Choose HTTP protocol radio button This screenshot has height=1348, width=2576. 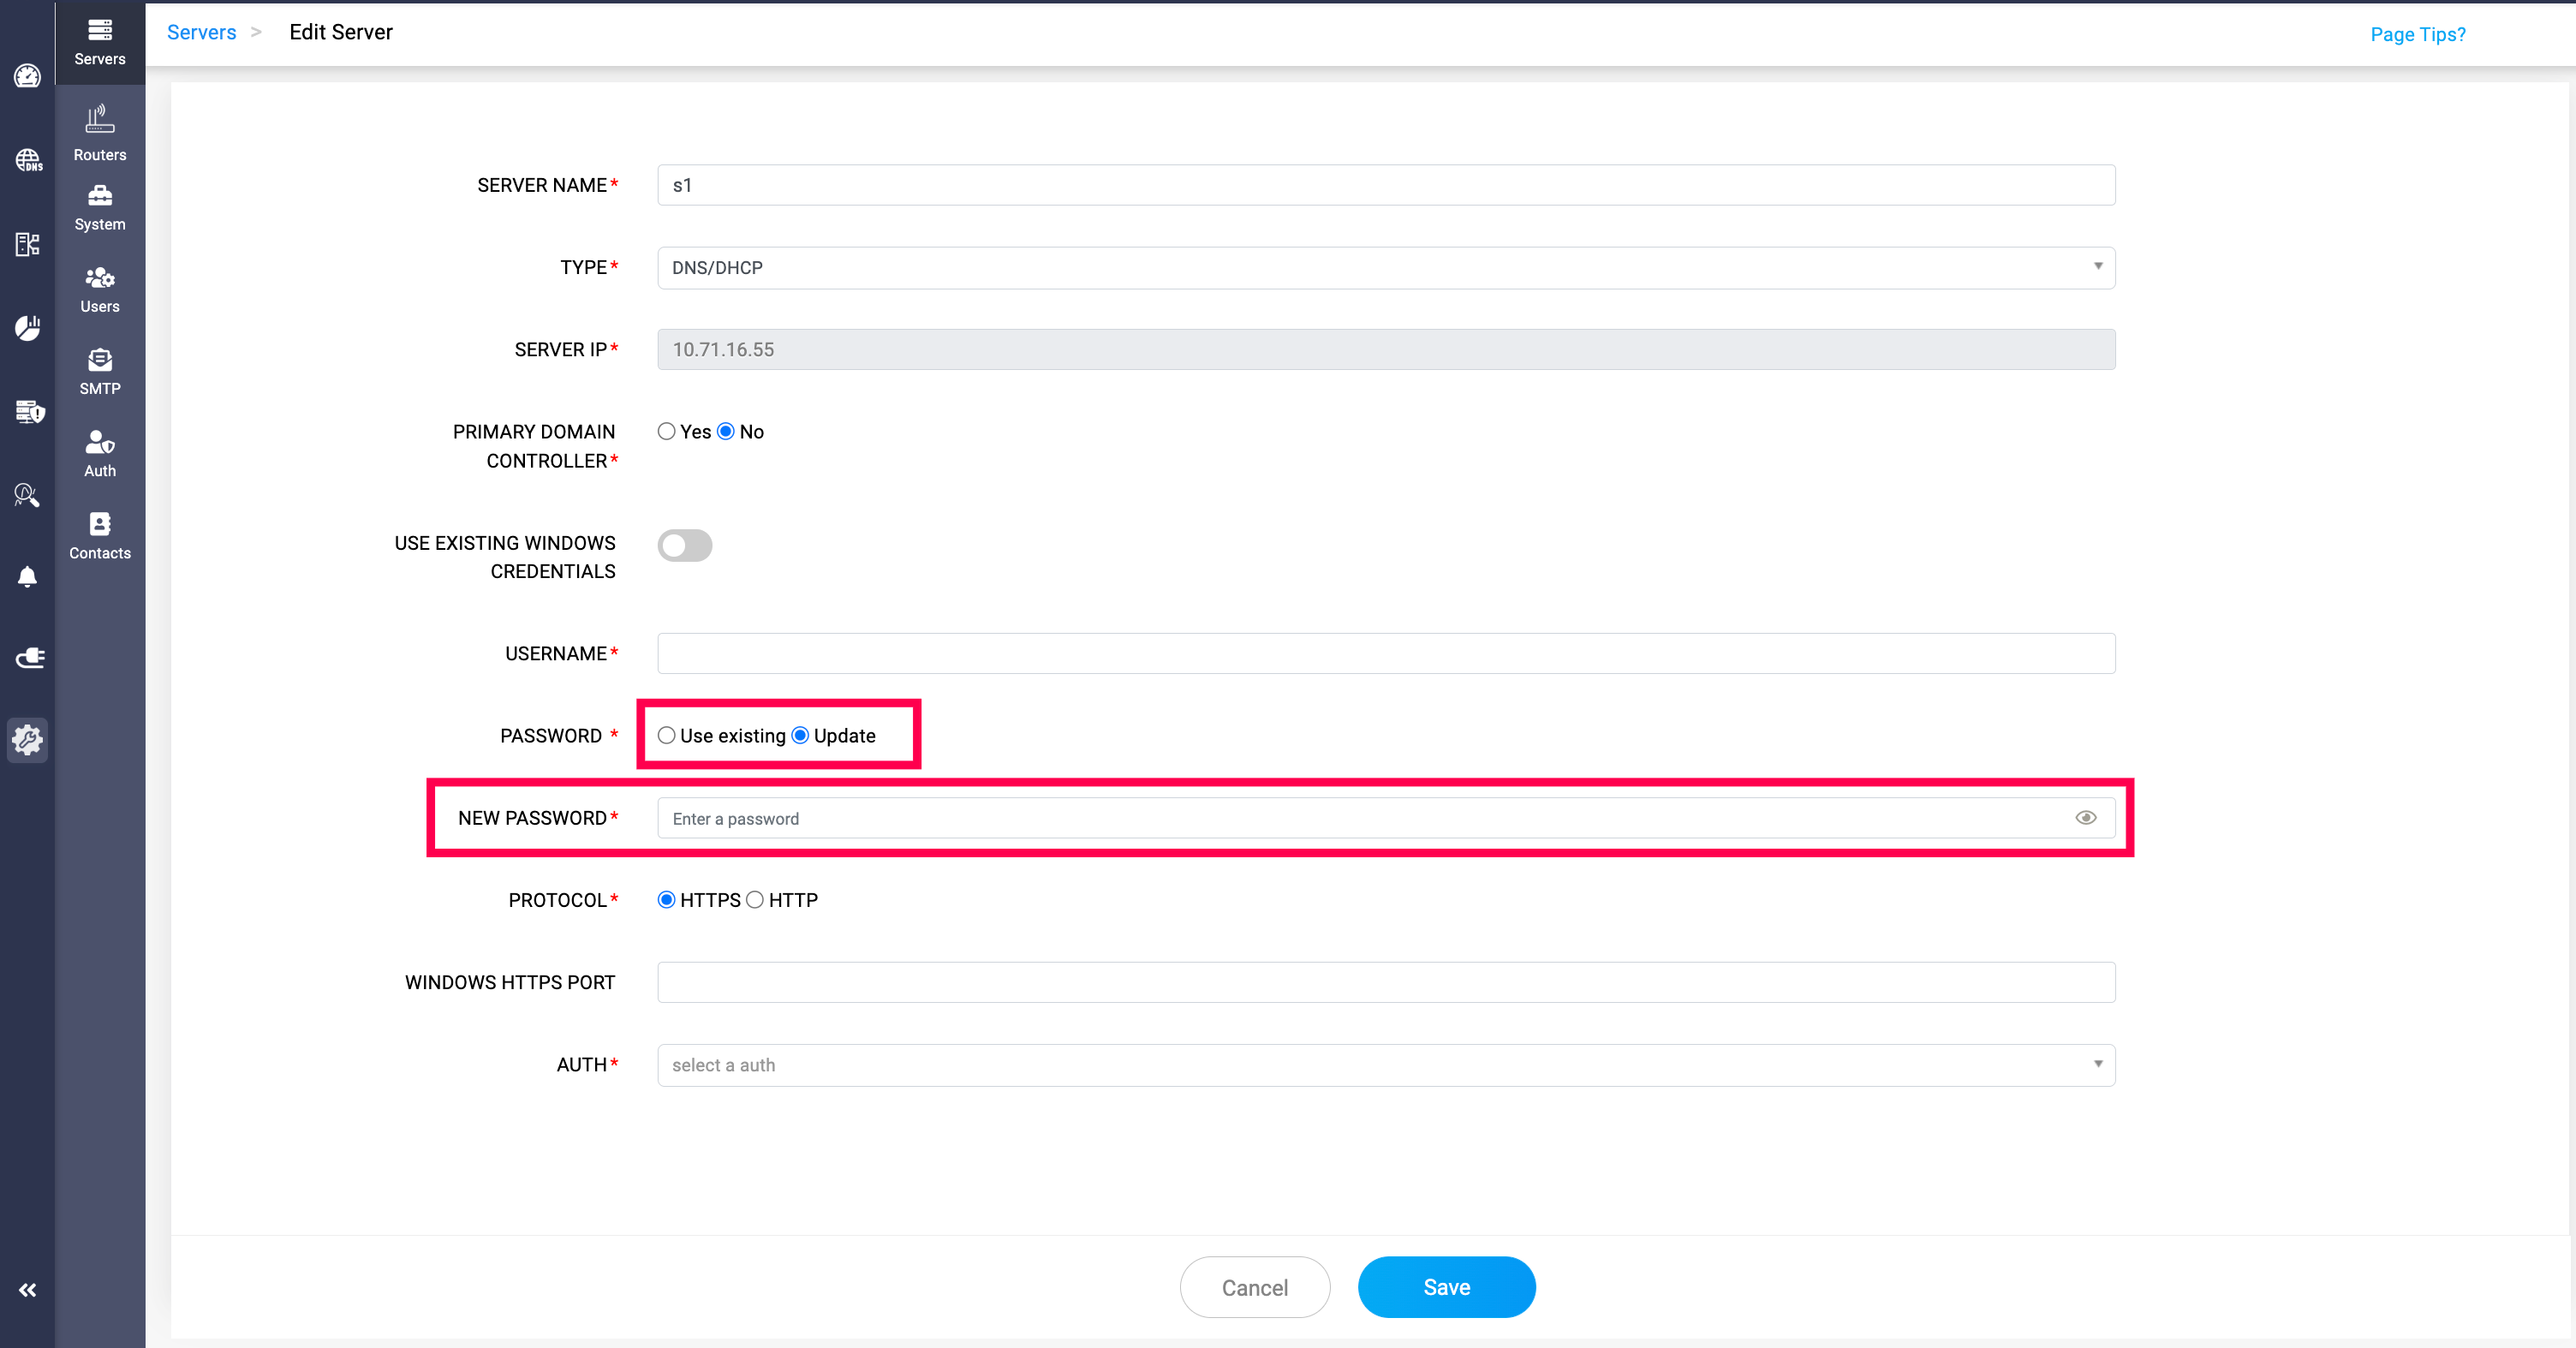click(x=755, y=900)
